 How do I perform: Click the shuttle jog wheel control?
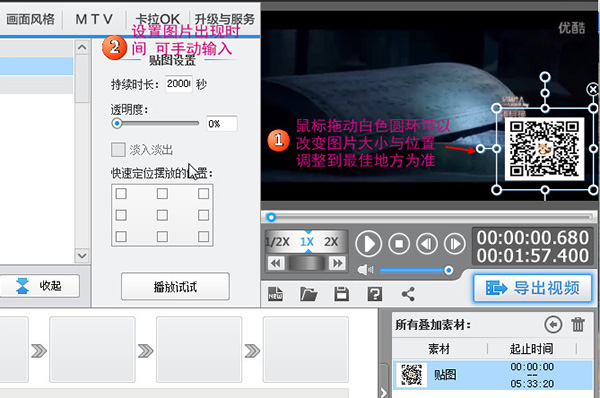(306, 263)
